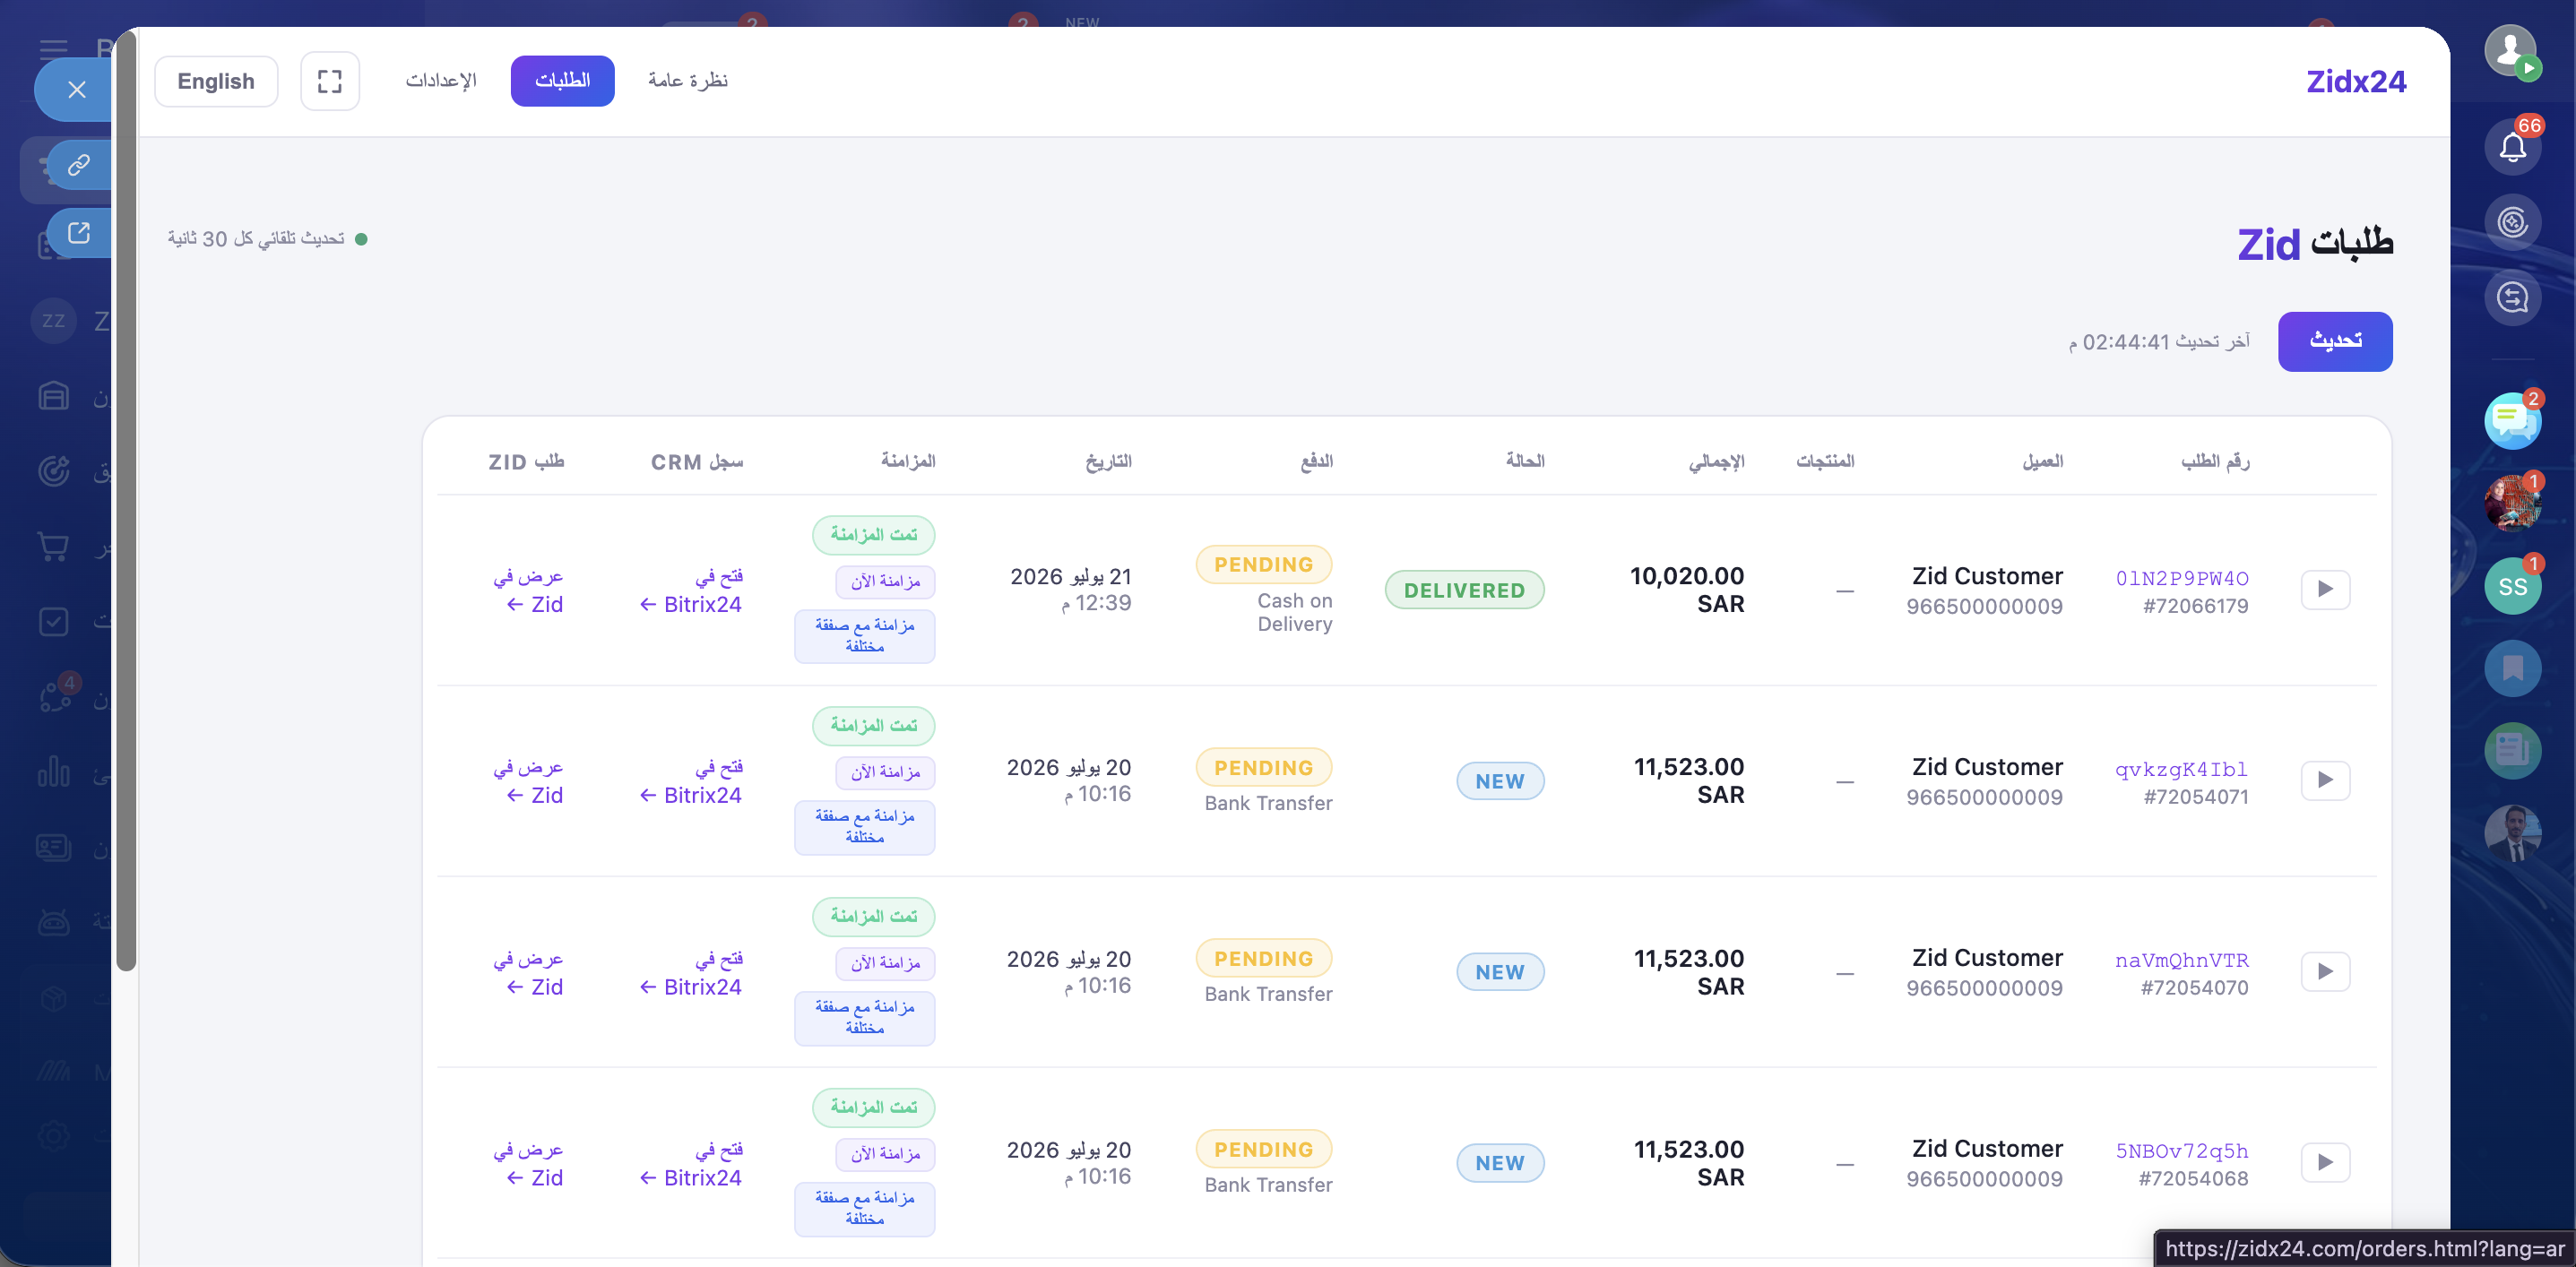Expand order row 01N2P9PW4O
The height and width of the screenshot is (1267, 2576).
2325,589
